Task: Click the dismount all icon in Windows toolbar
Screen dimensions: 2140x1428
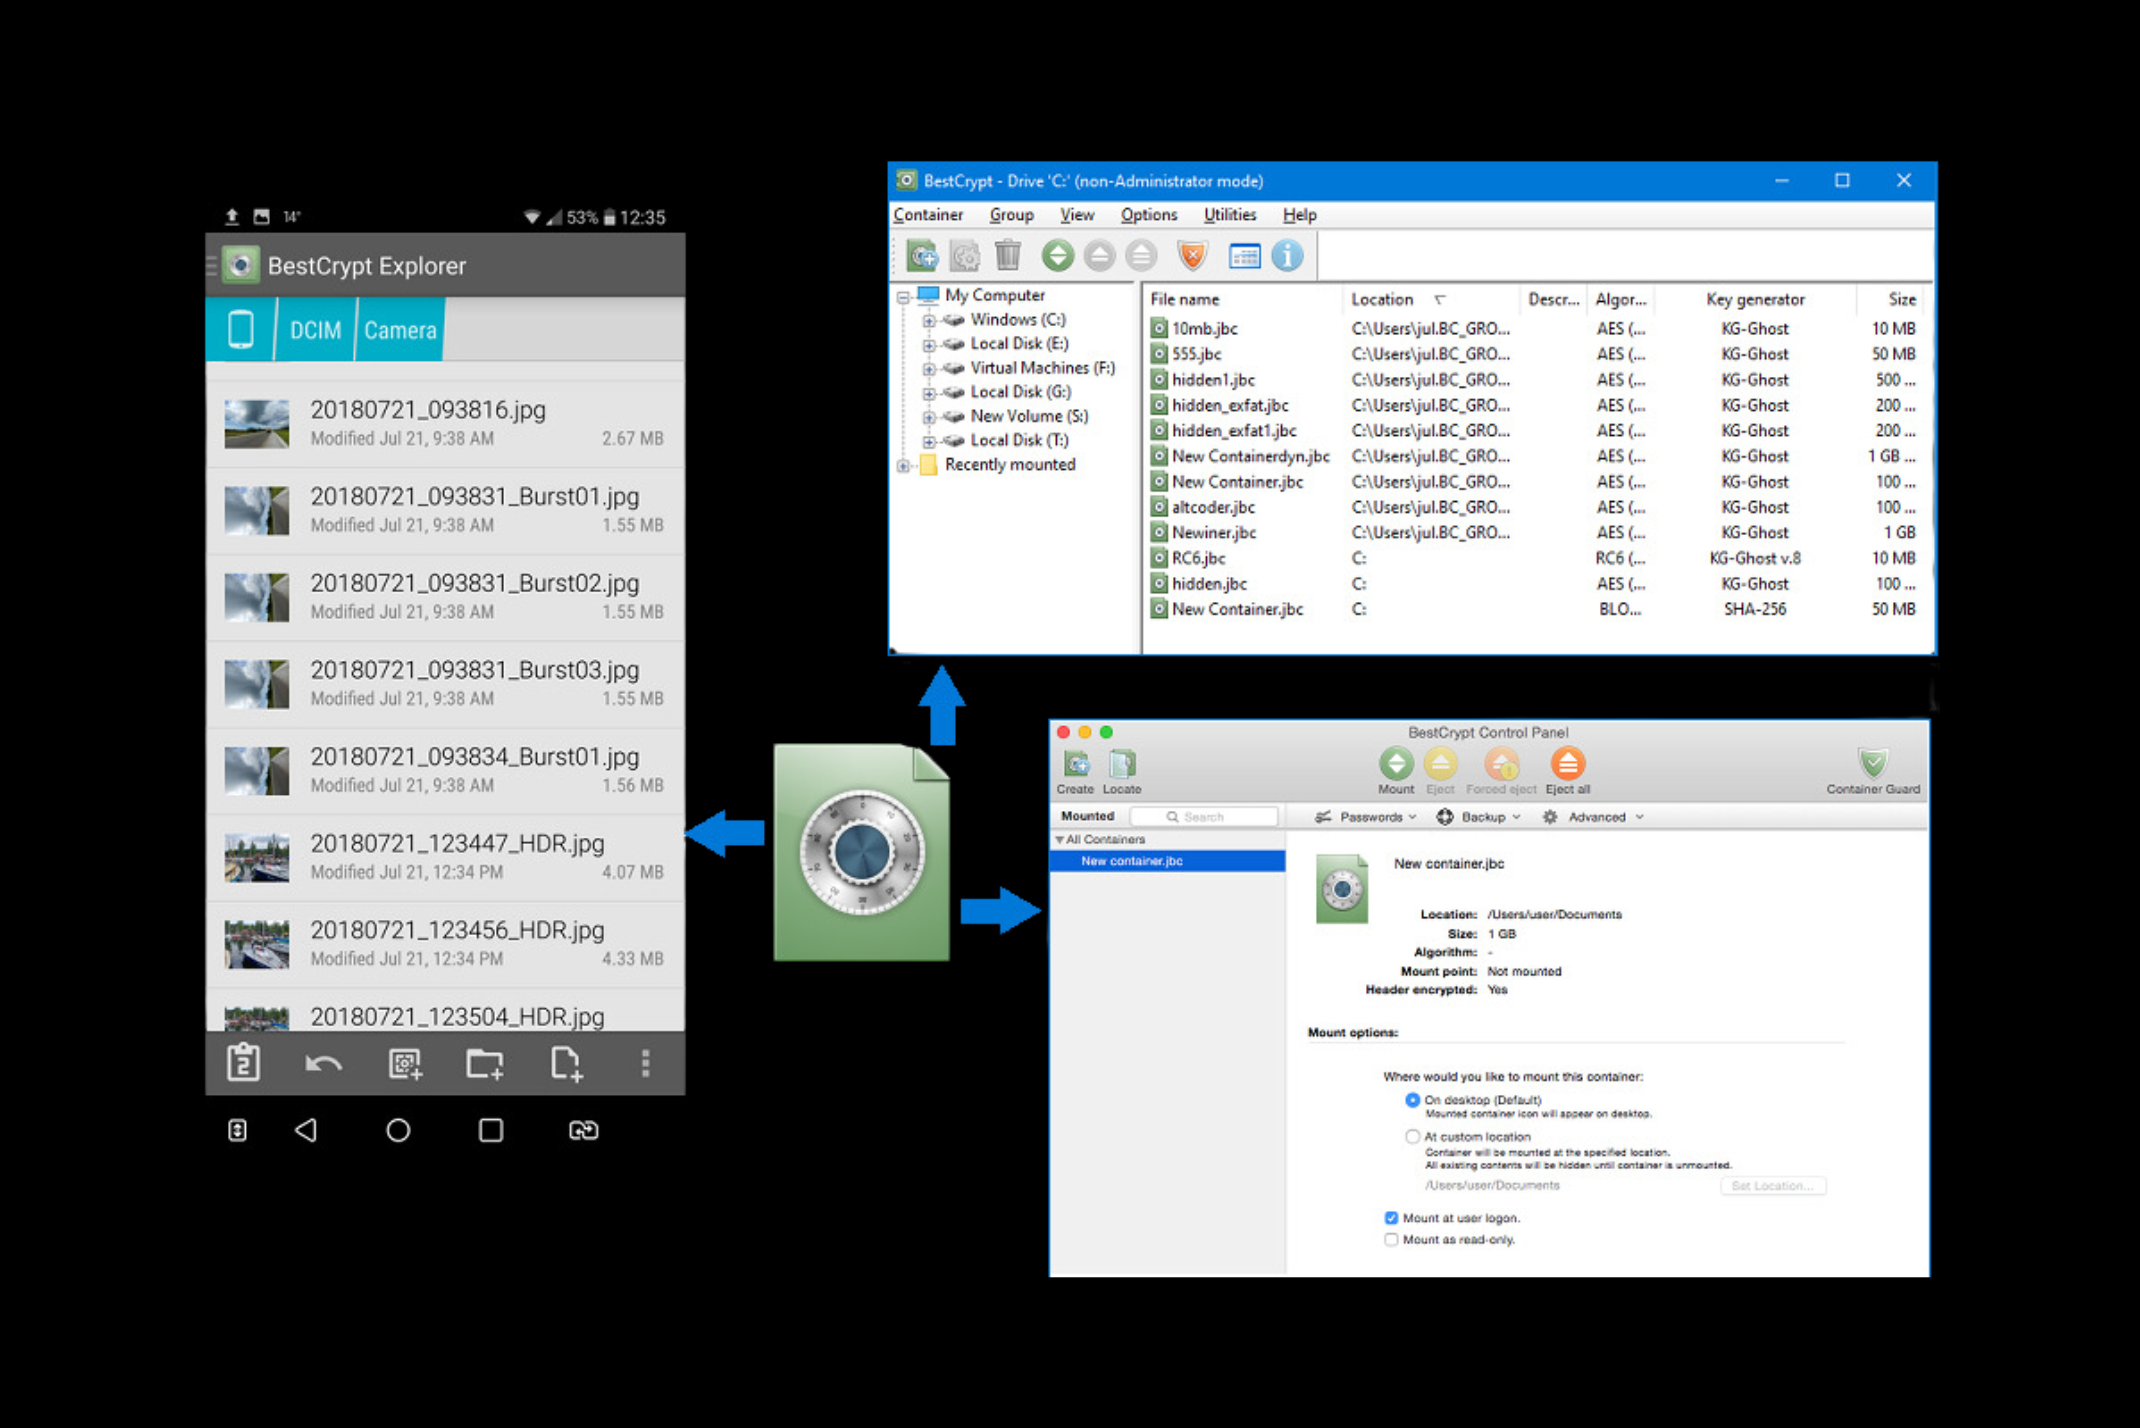Action: click(1140, 256)
